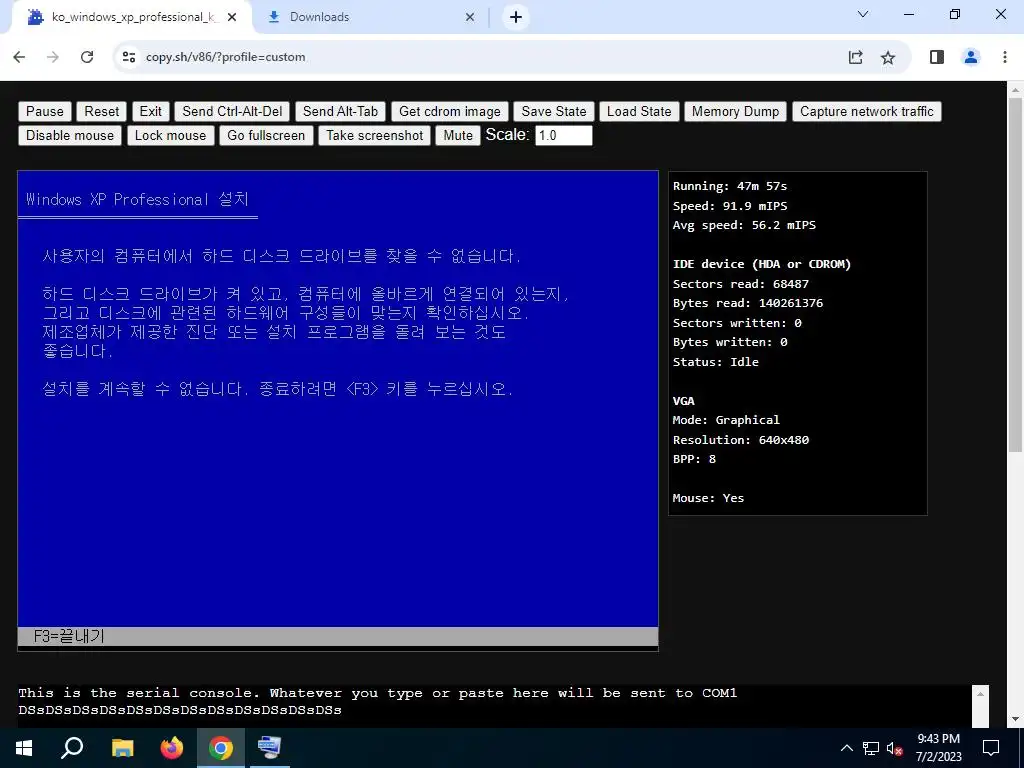
Task: Open File Explorer from the taskbar
Action: pos(122,748)
